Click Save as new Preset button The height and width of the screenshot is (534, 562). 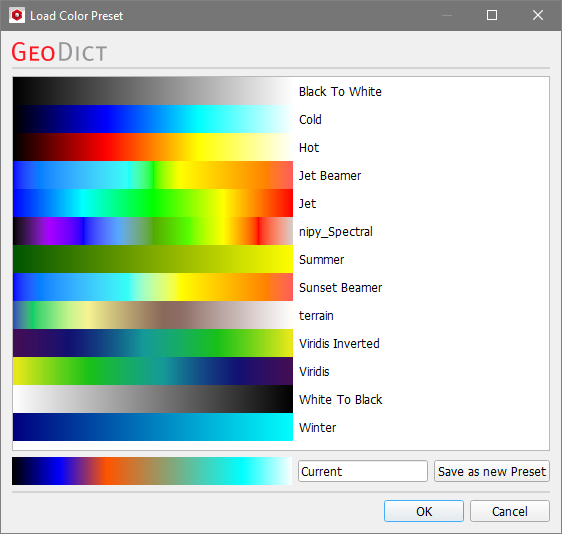click(x=492, y=471)
